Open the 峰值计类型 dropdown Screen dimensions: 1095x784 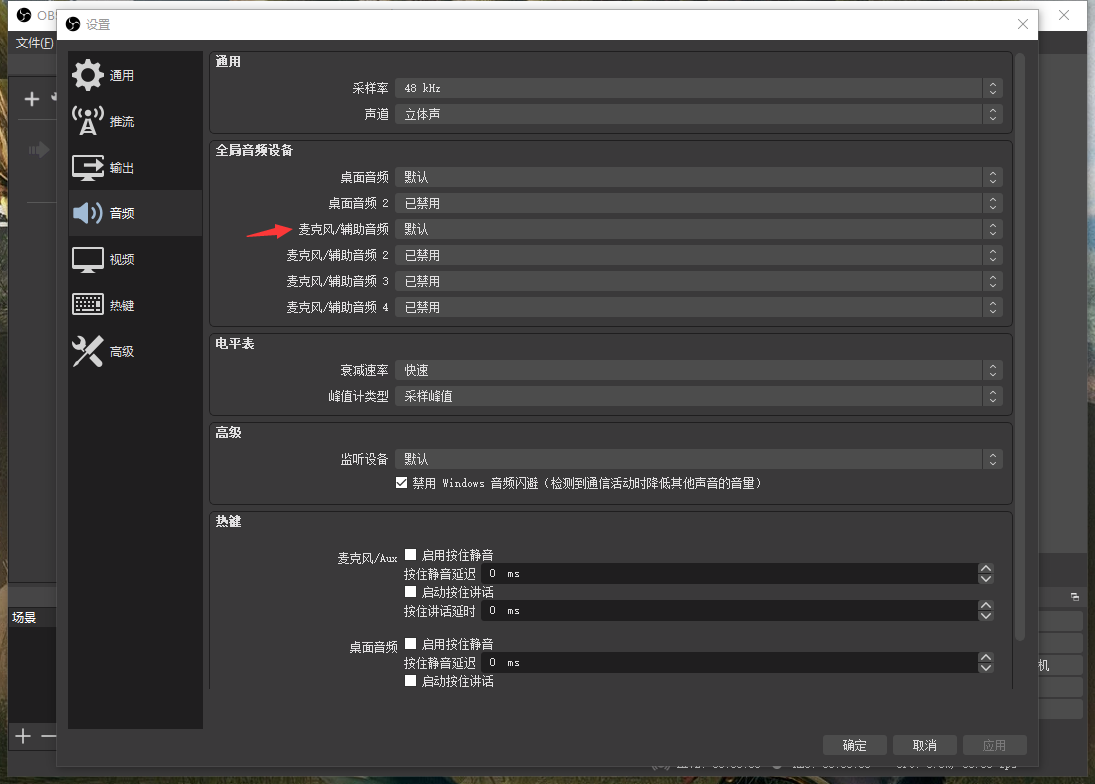pyautogui.click(x=698, y=396)
